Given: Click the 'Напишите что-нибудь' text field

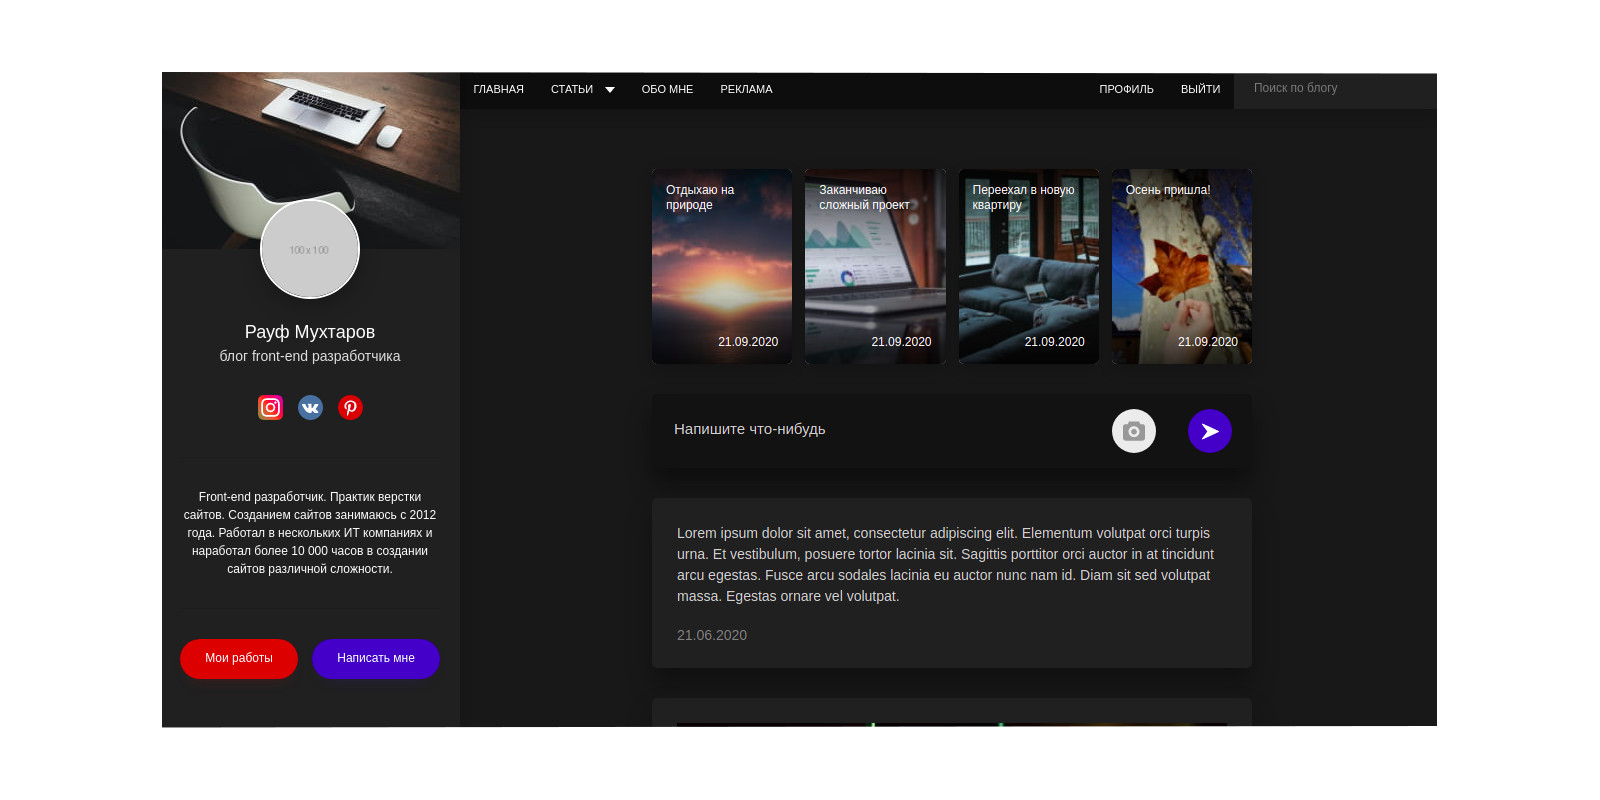Looking at the screenshot, I should pos(880,429).
